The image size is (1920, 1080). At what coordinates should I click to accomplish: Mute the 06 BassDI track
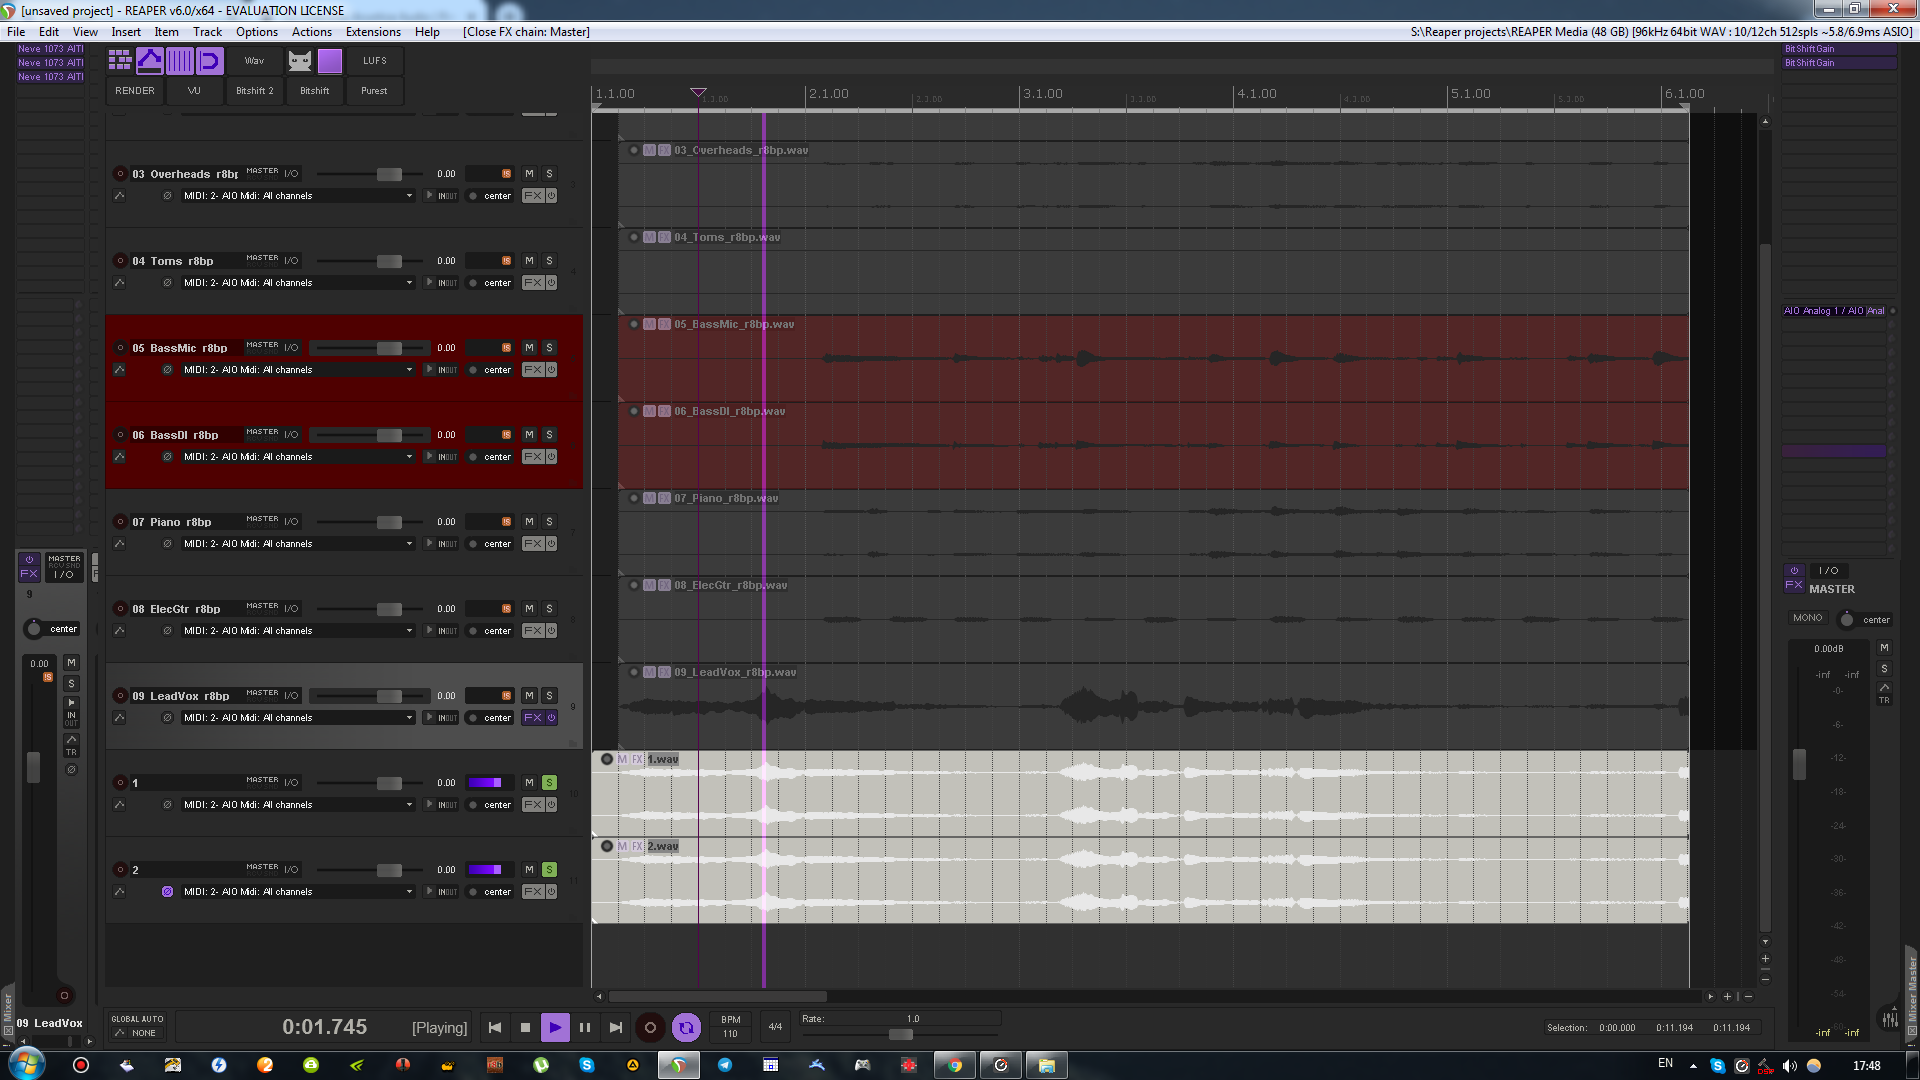coord(530,435)
